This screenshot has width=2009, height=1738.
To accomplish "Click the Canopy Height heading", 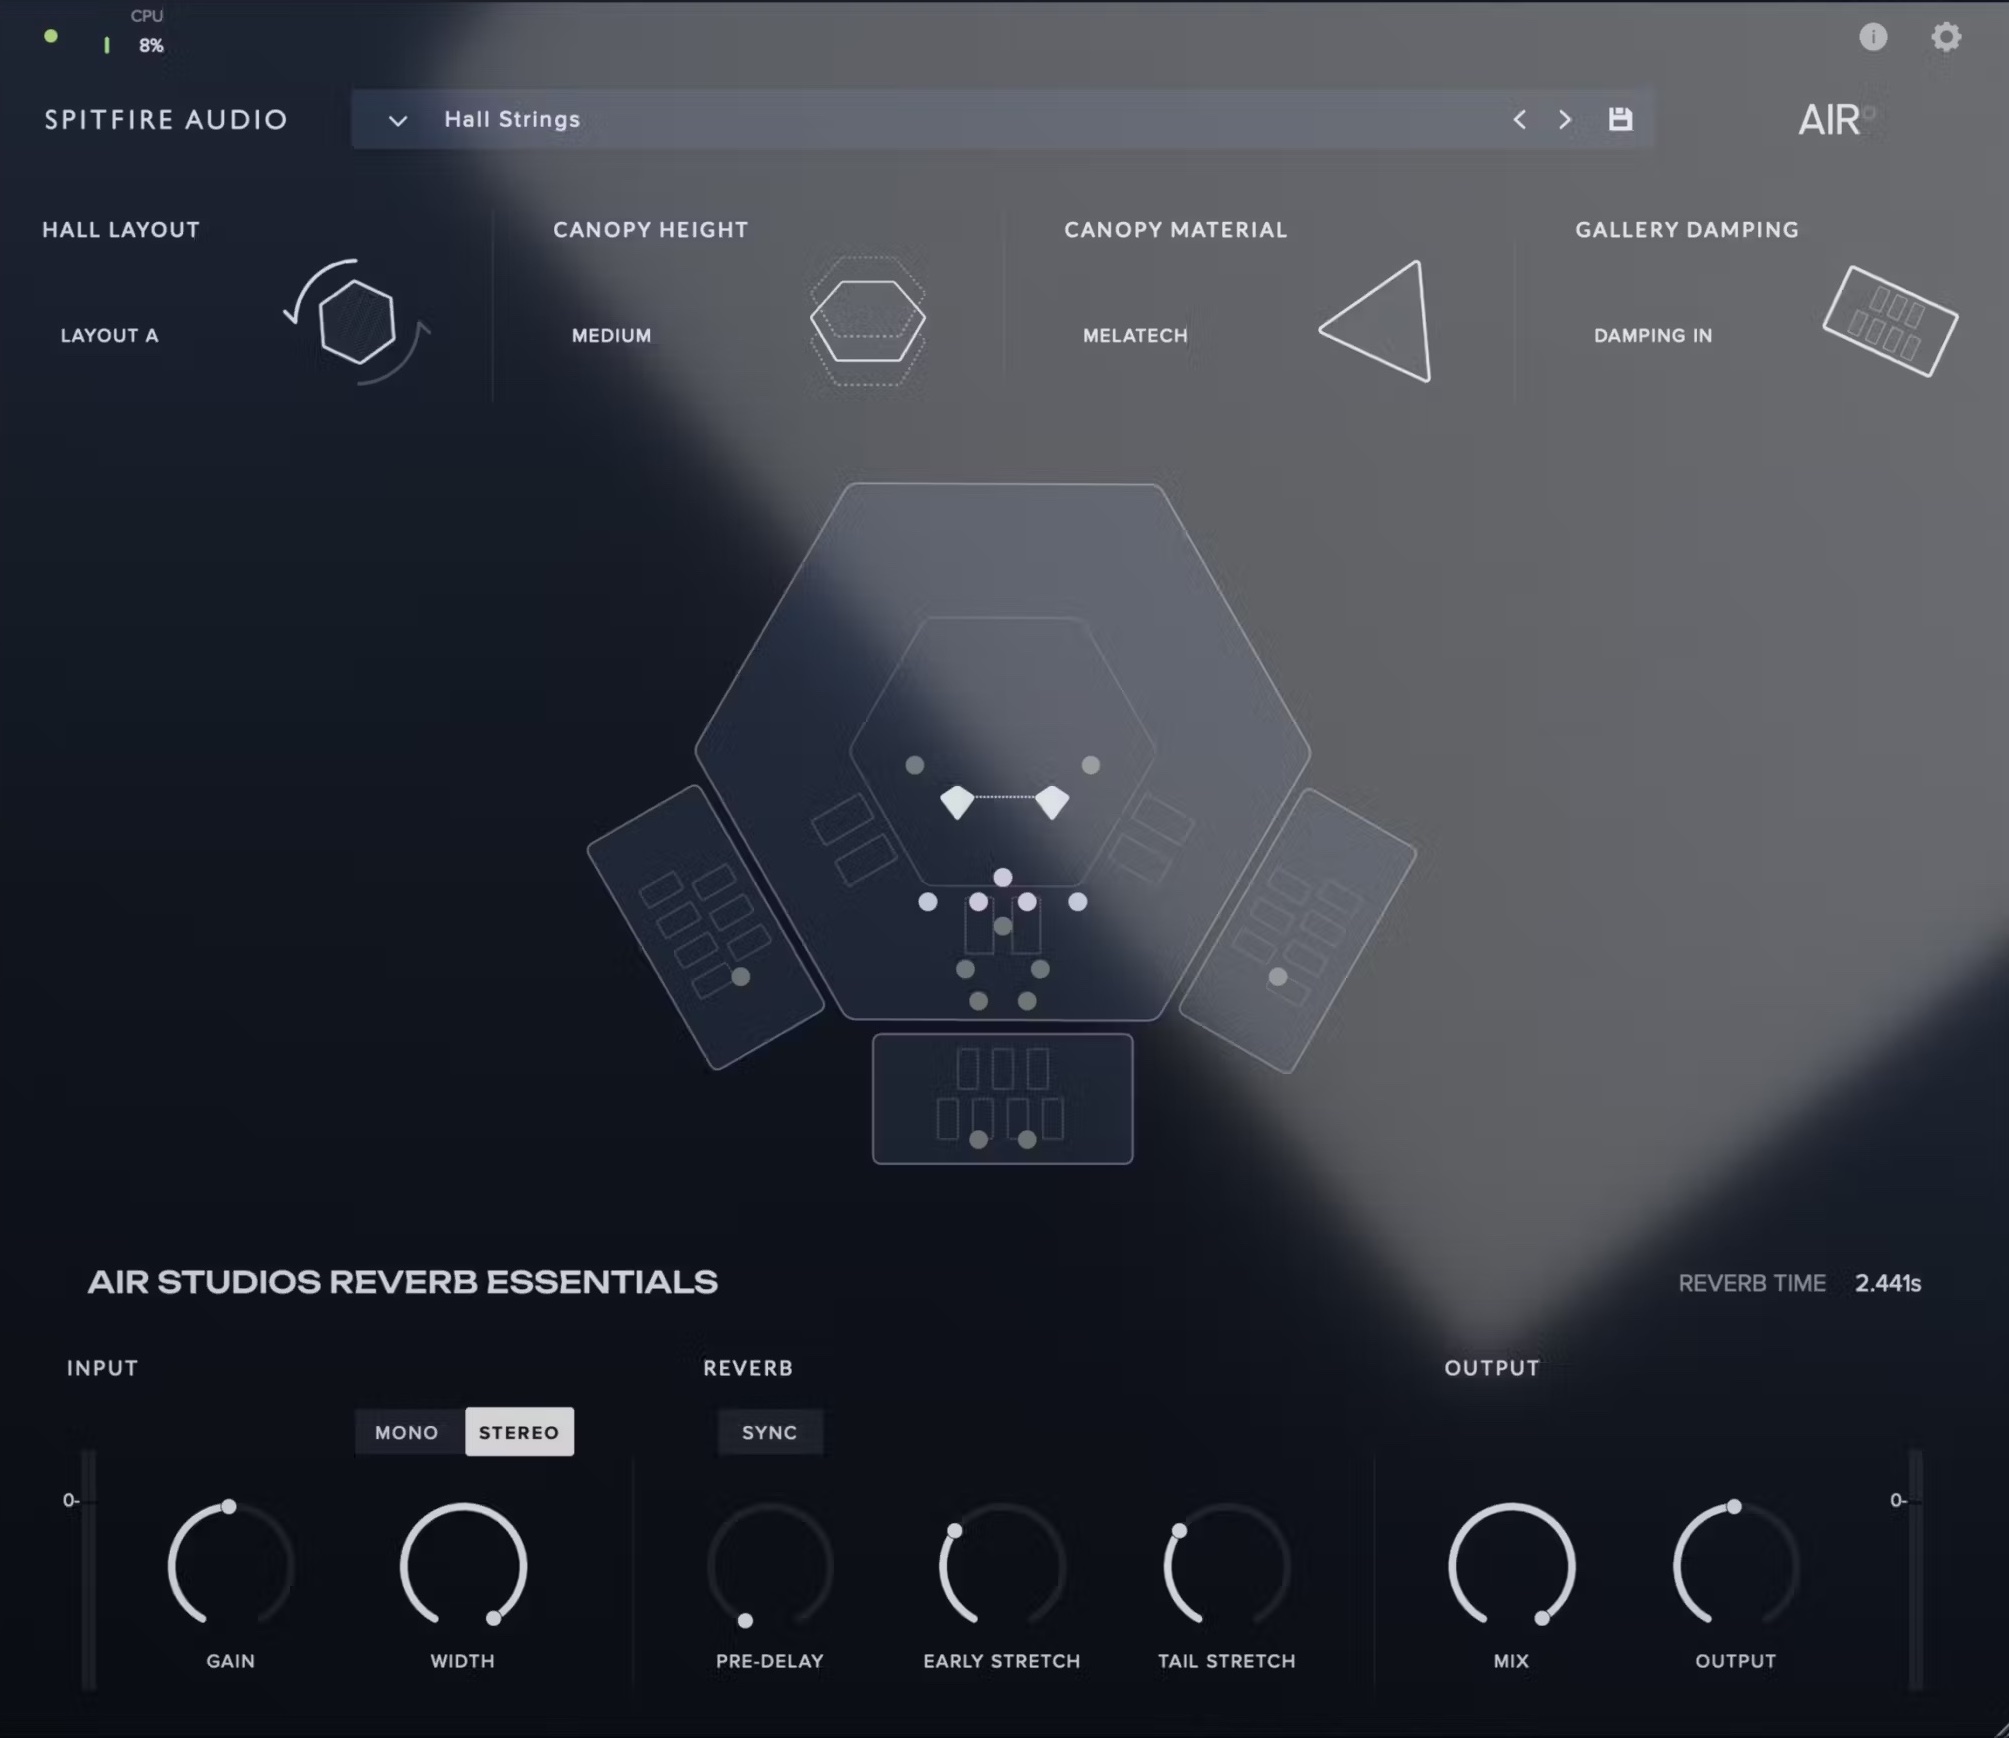I will click(651, 230).
